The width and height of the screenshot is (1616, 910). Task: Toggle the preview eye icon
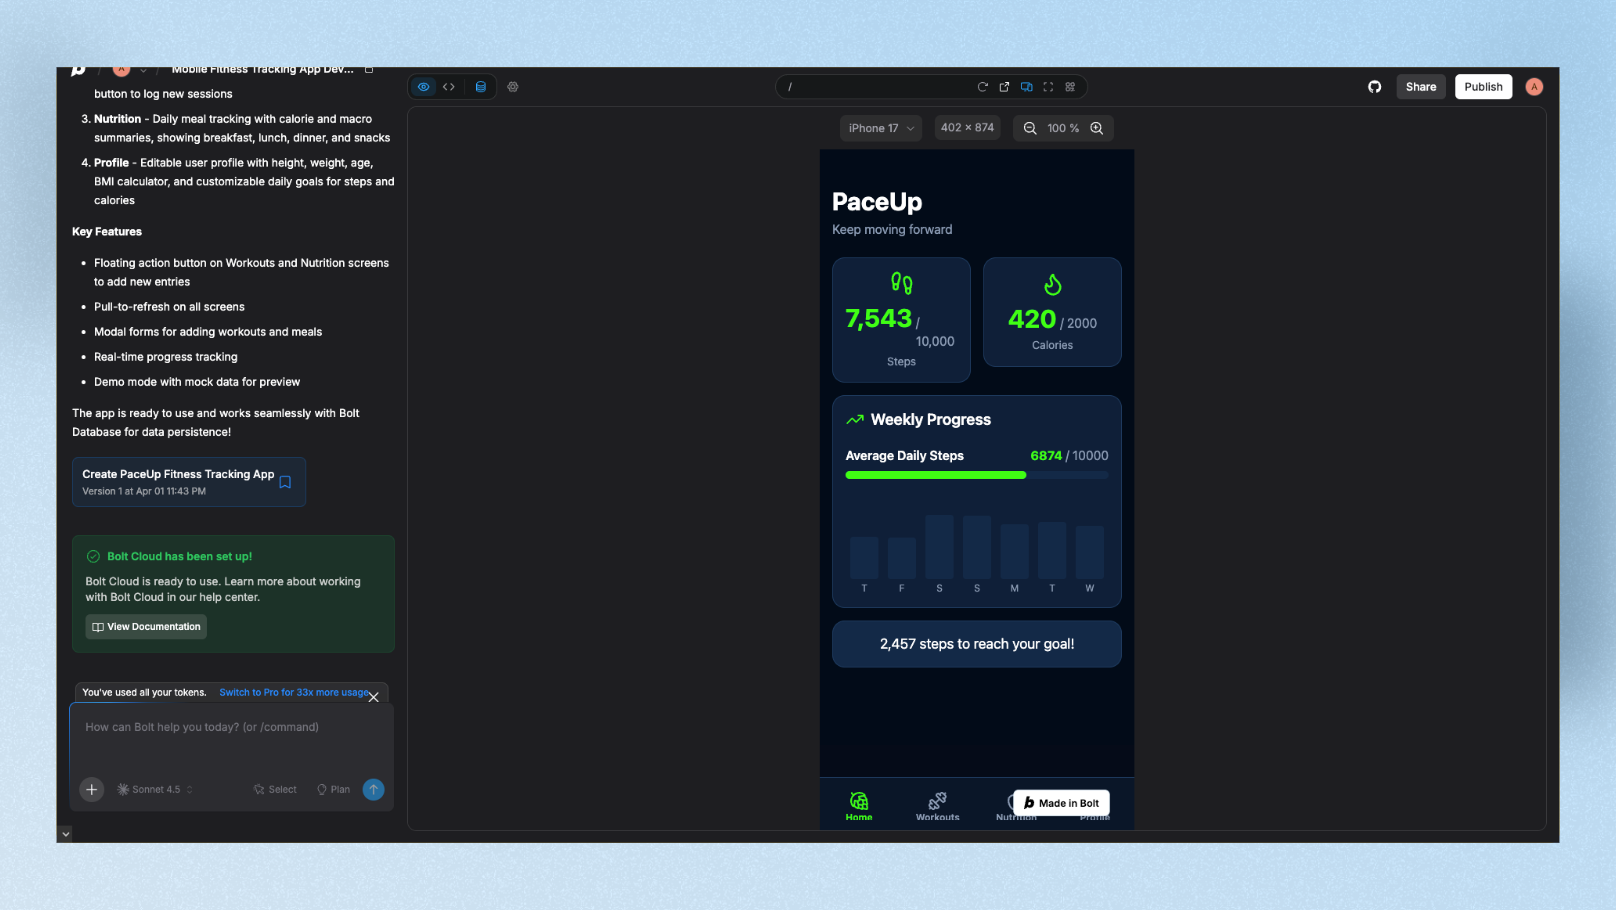[x=424, y=87]
